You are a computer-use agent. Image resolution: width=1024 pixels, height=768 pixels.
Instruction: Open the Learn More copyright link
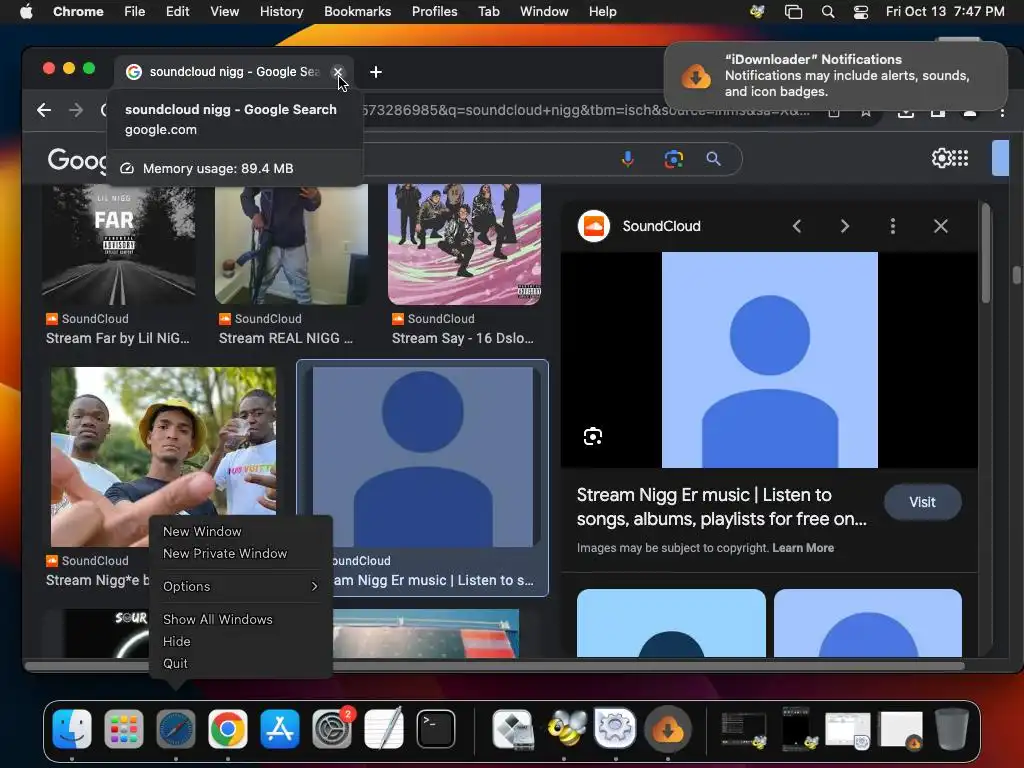(x=803, y=548)
